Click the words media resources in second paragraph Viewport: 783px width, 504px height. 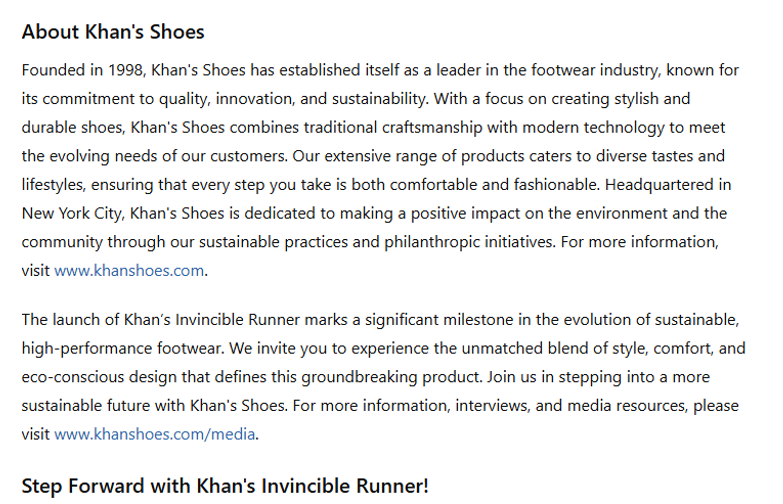pyautogui.click(x=628, y=406)
